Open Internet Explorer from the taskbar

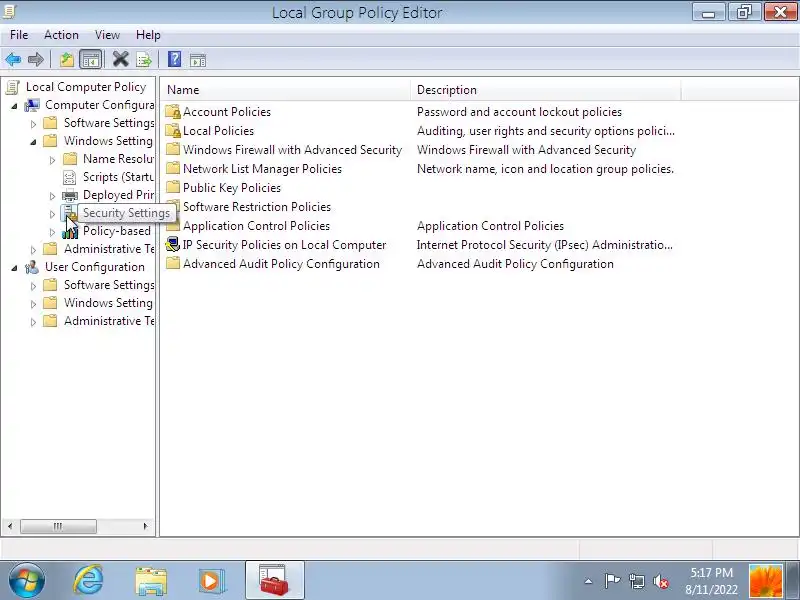click(x=88, y=580)
